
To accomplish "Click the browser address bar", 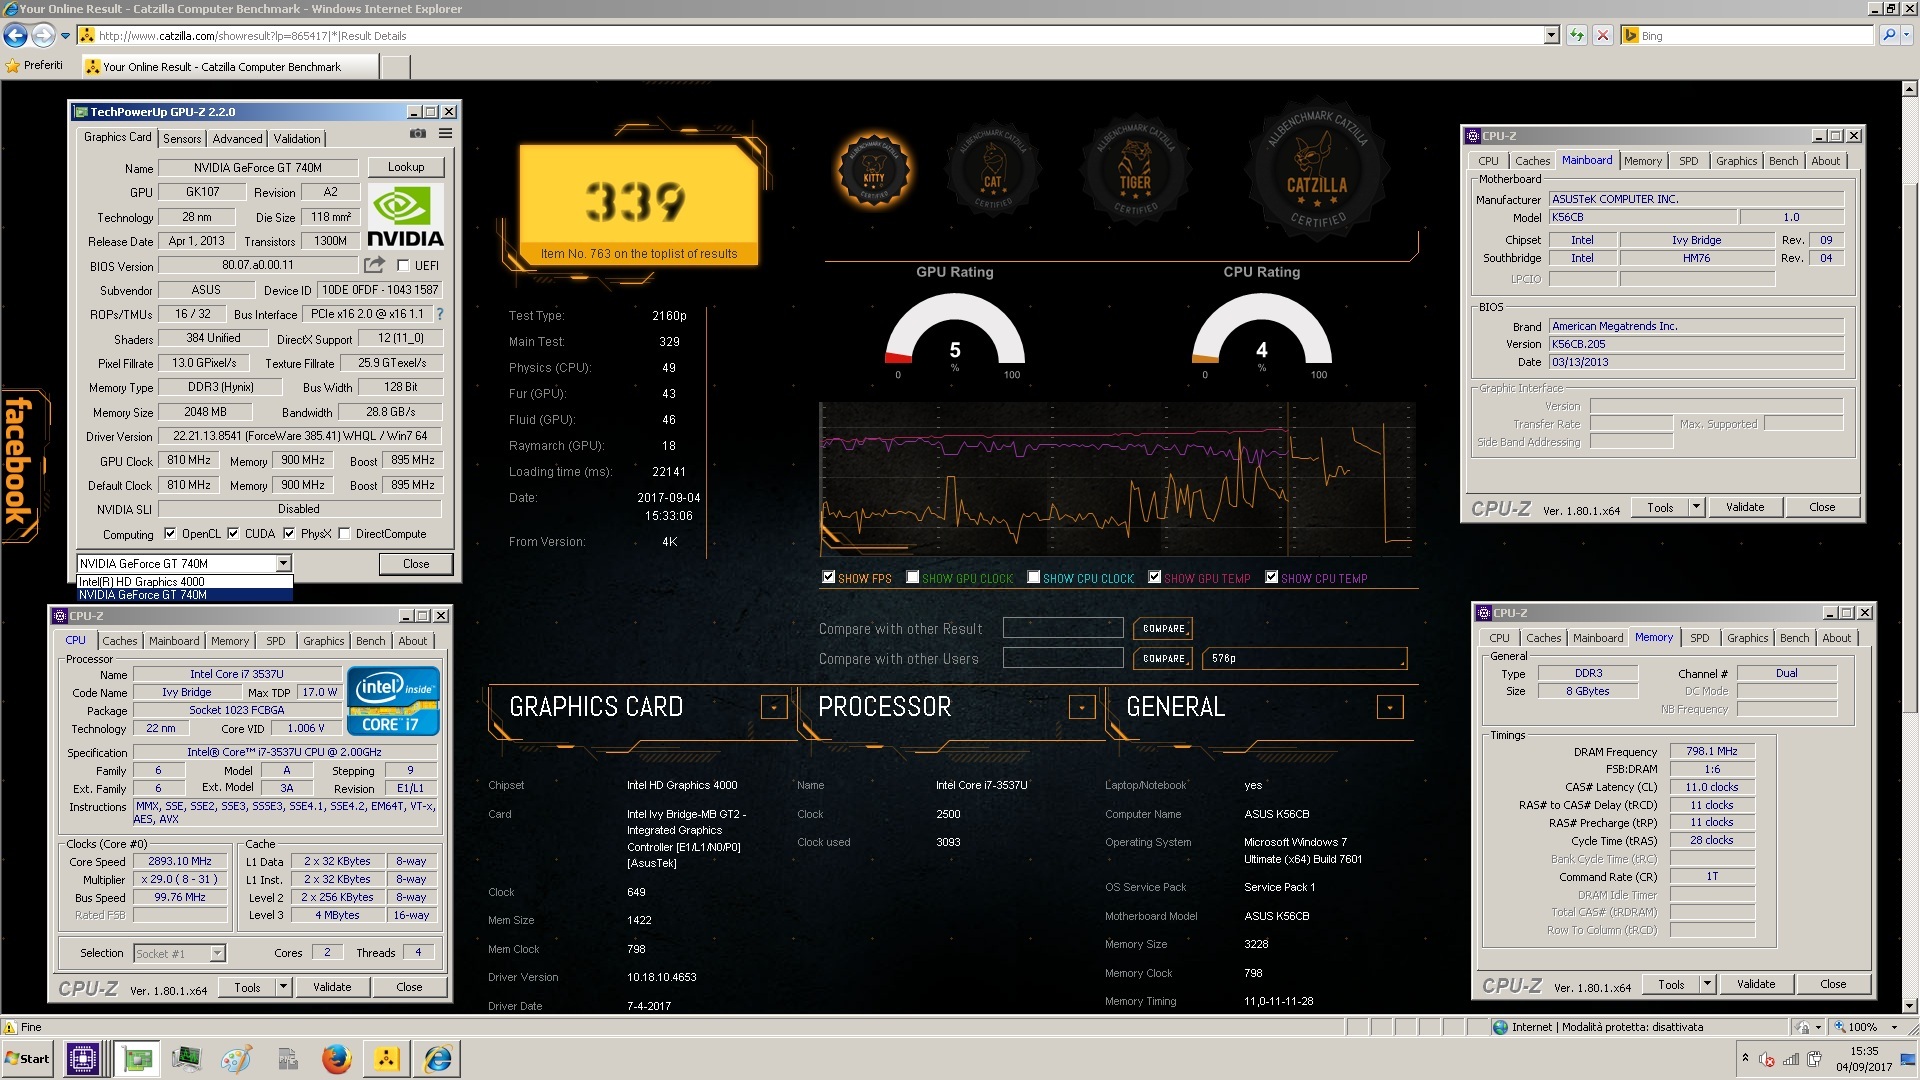I will (820, 35).
